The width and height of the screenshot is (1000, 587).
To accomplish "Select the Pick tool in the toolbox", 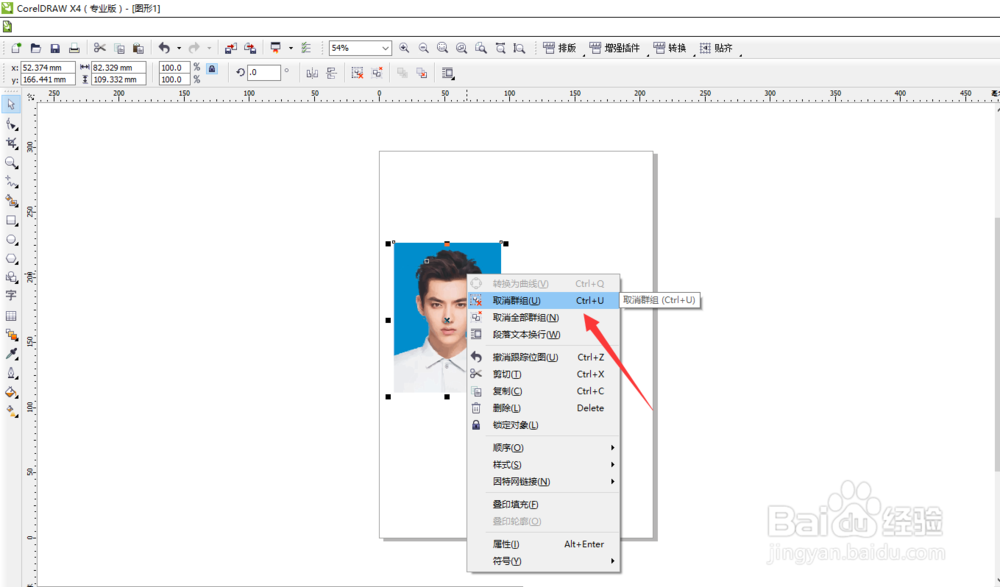I will pyautogui.click(x=11, y=105).
